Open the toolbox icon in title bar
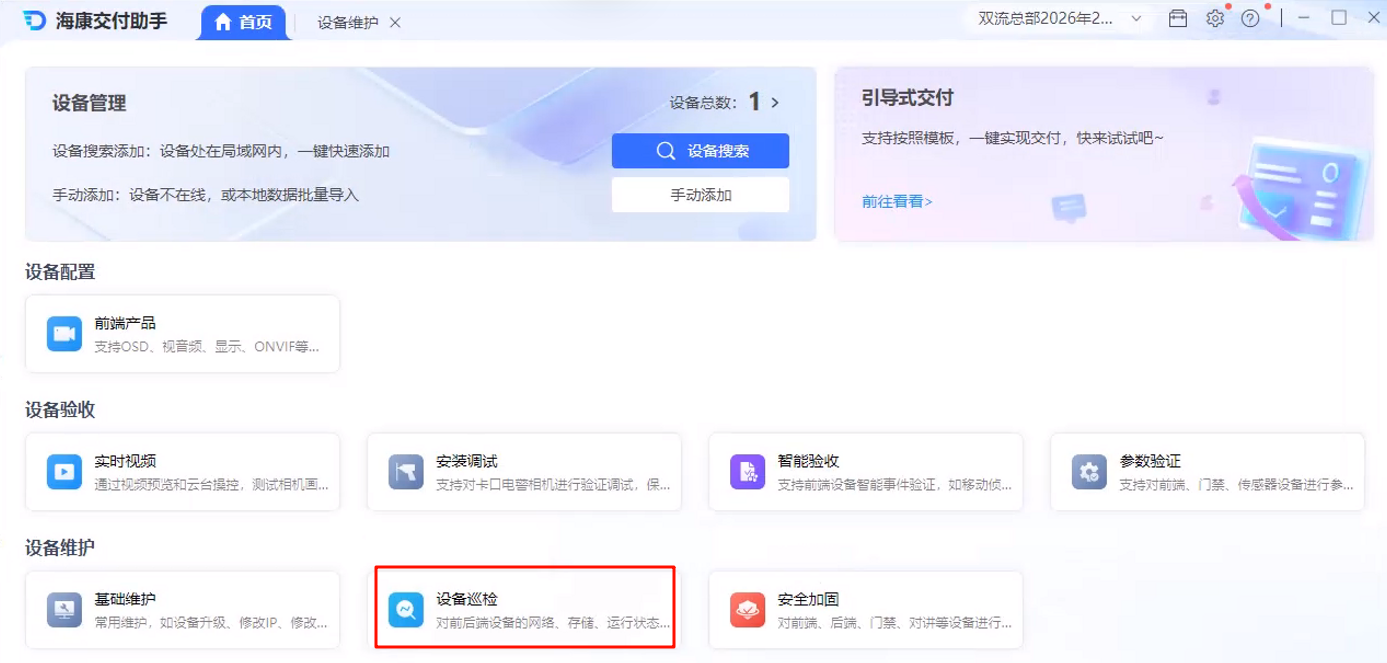The width and height of the screenshot is (1387, 663). 1178,19
